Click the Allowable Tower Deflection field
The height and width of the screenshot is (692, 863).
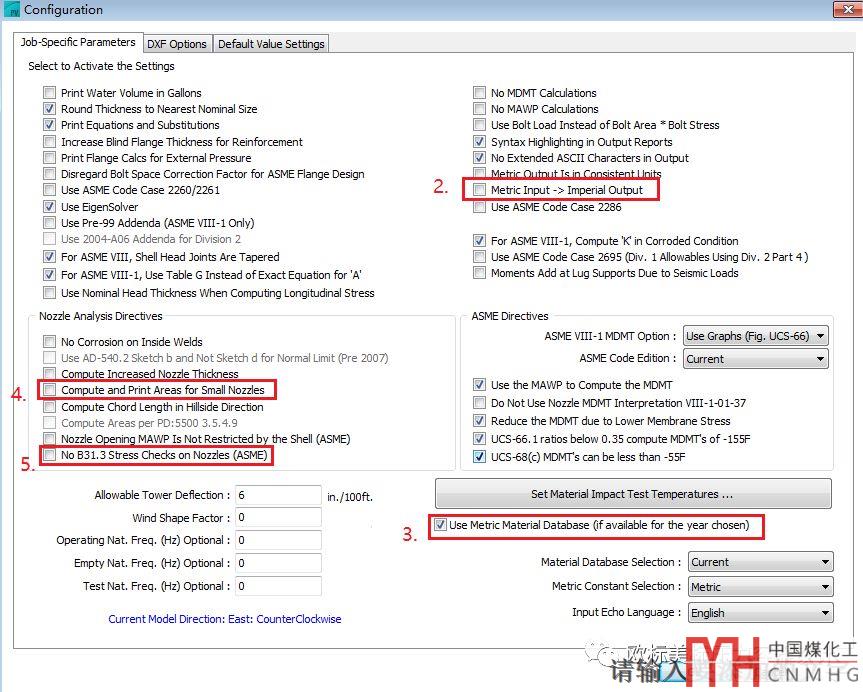pos(278,495)
